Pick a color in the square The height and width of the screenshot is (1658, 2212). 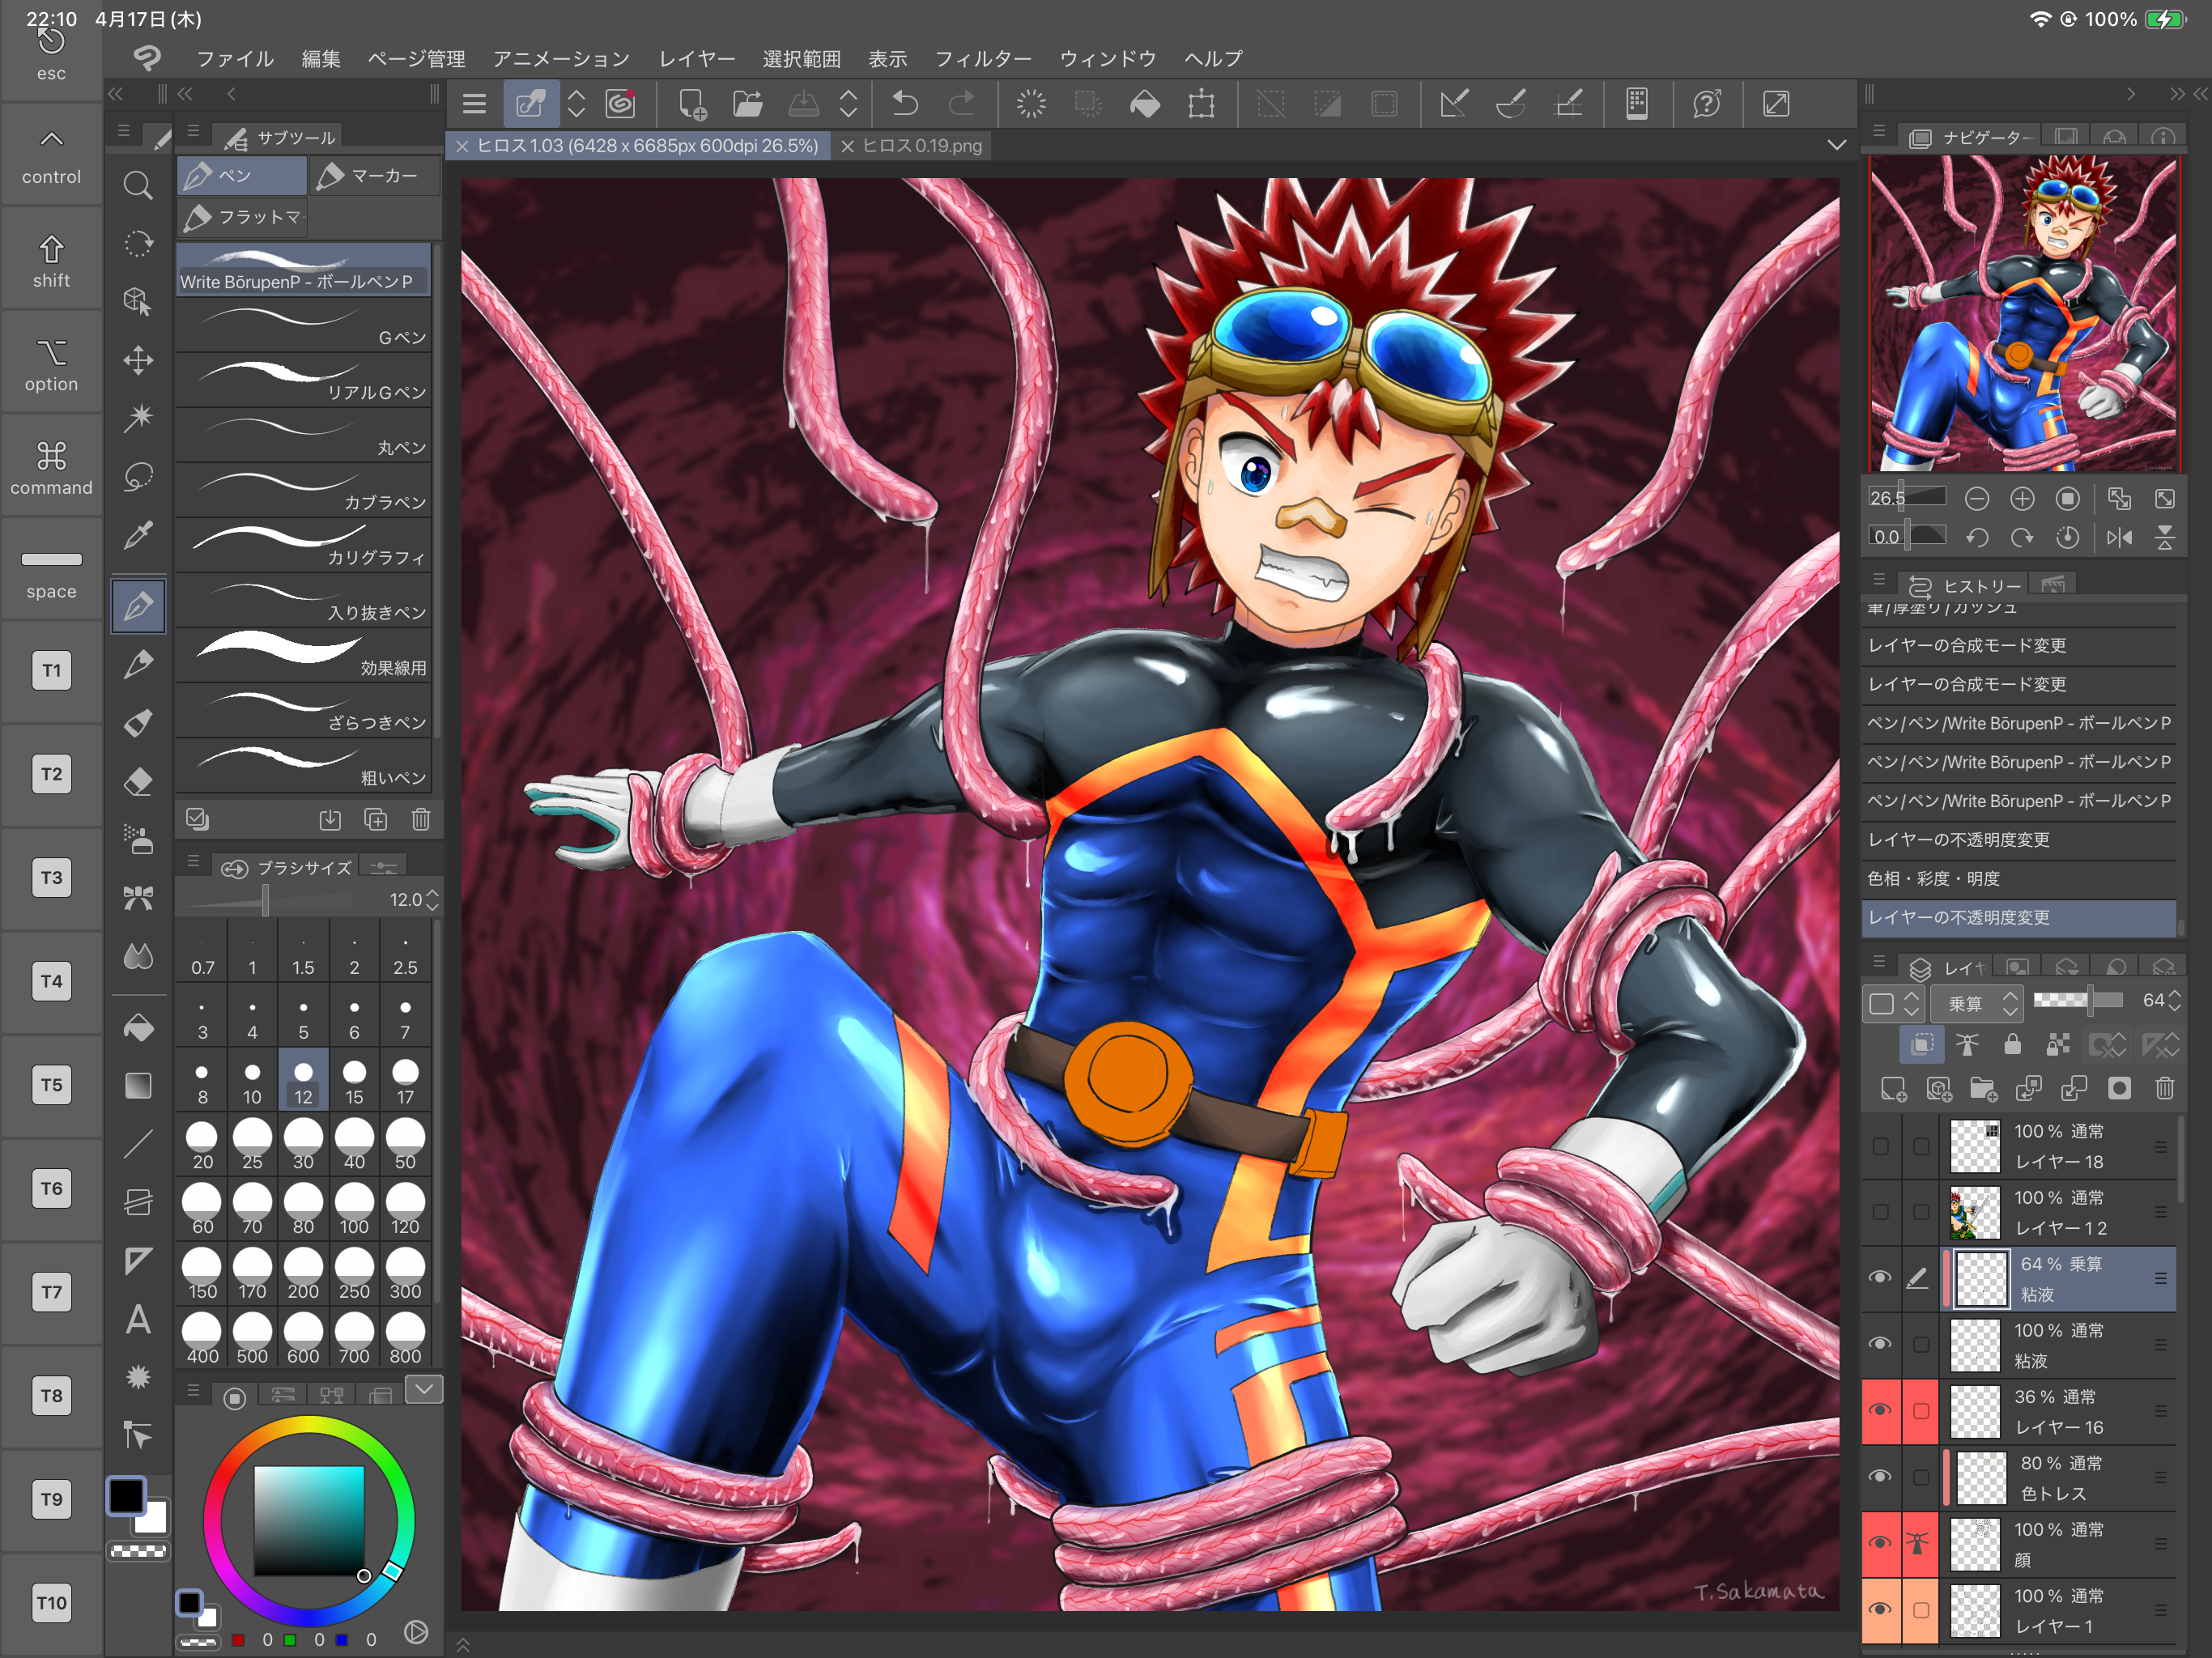308,1520
